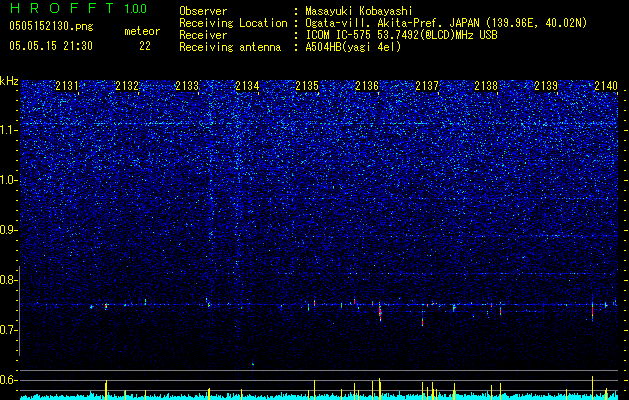
Task: Click the 'Receiver' field label
Action: [203, 35]
